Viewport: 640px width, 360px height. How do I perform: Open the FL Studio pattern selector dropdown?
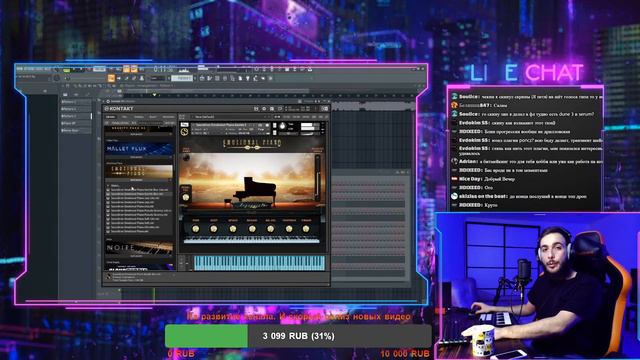pyautogui.click(x=182, y=78)
